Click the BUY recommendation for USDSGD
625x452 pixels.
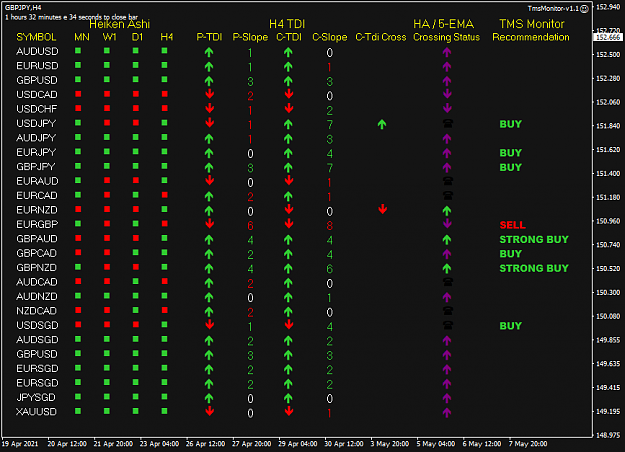(511, 326)
